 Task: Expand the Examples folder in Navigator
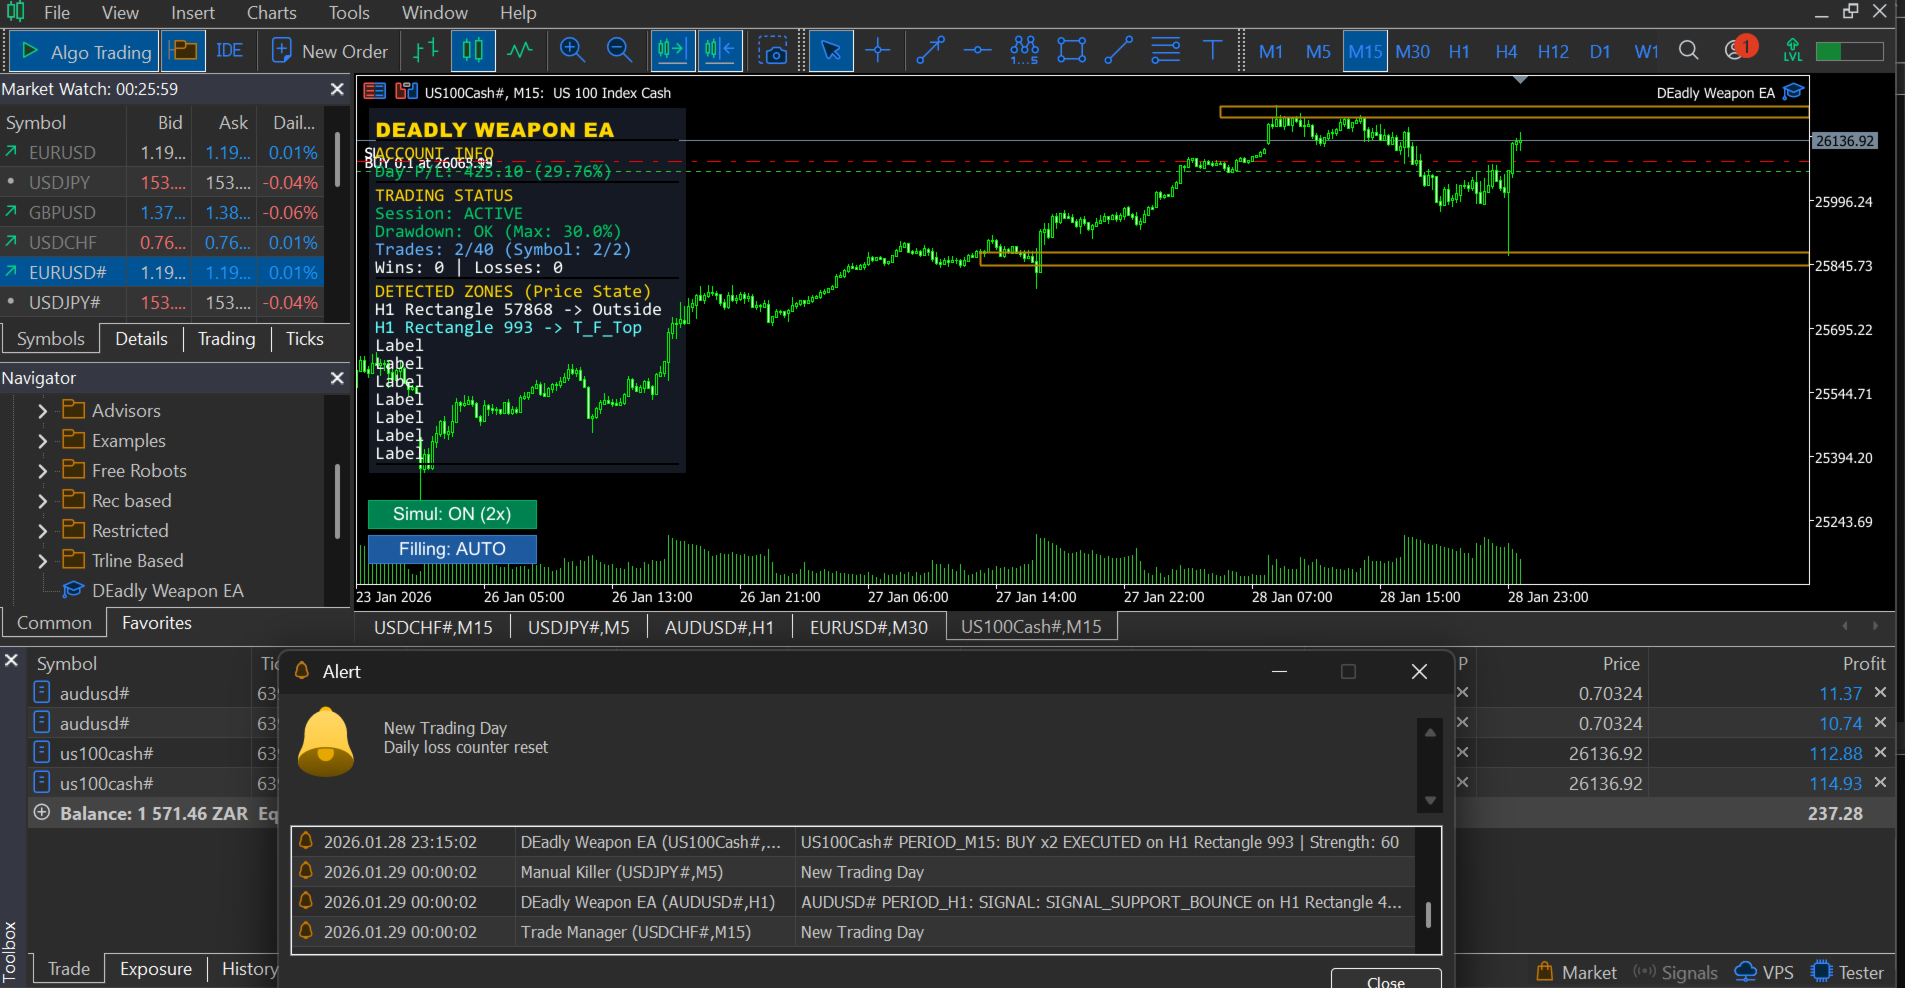pyautogui.click(x=42, y=441)
